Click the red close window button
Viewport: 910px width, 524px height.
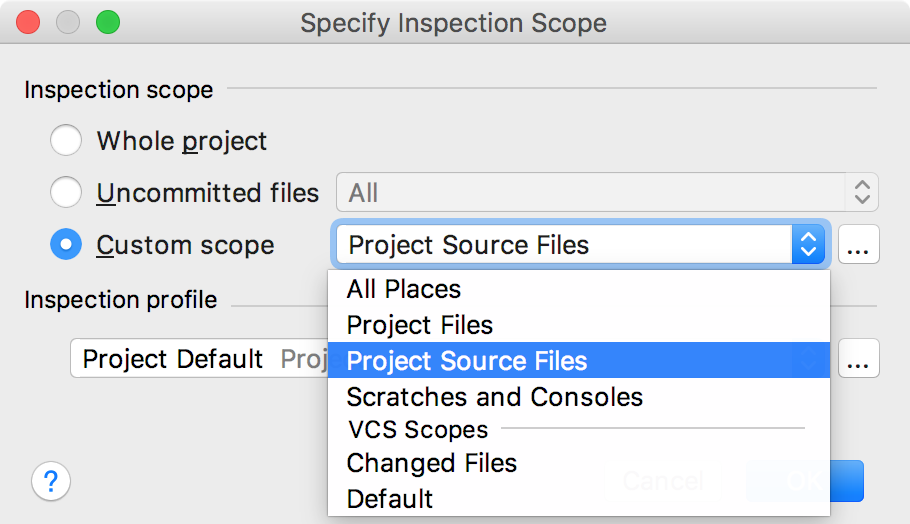(28, 23)
